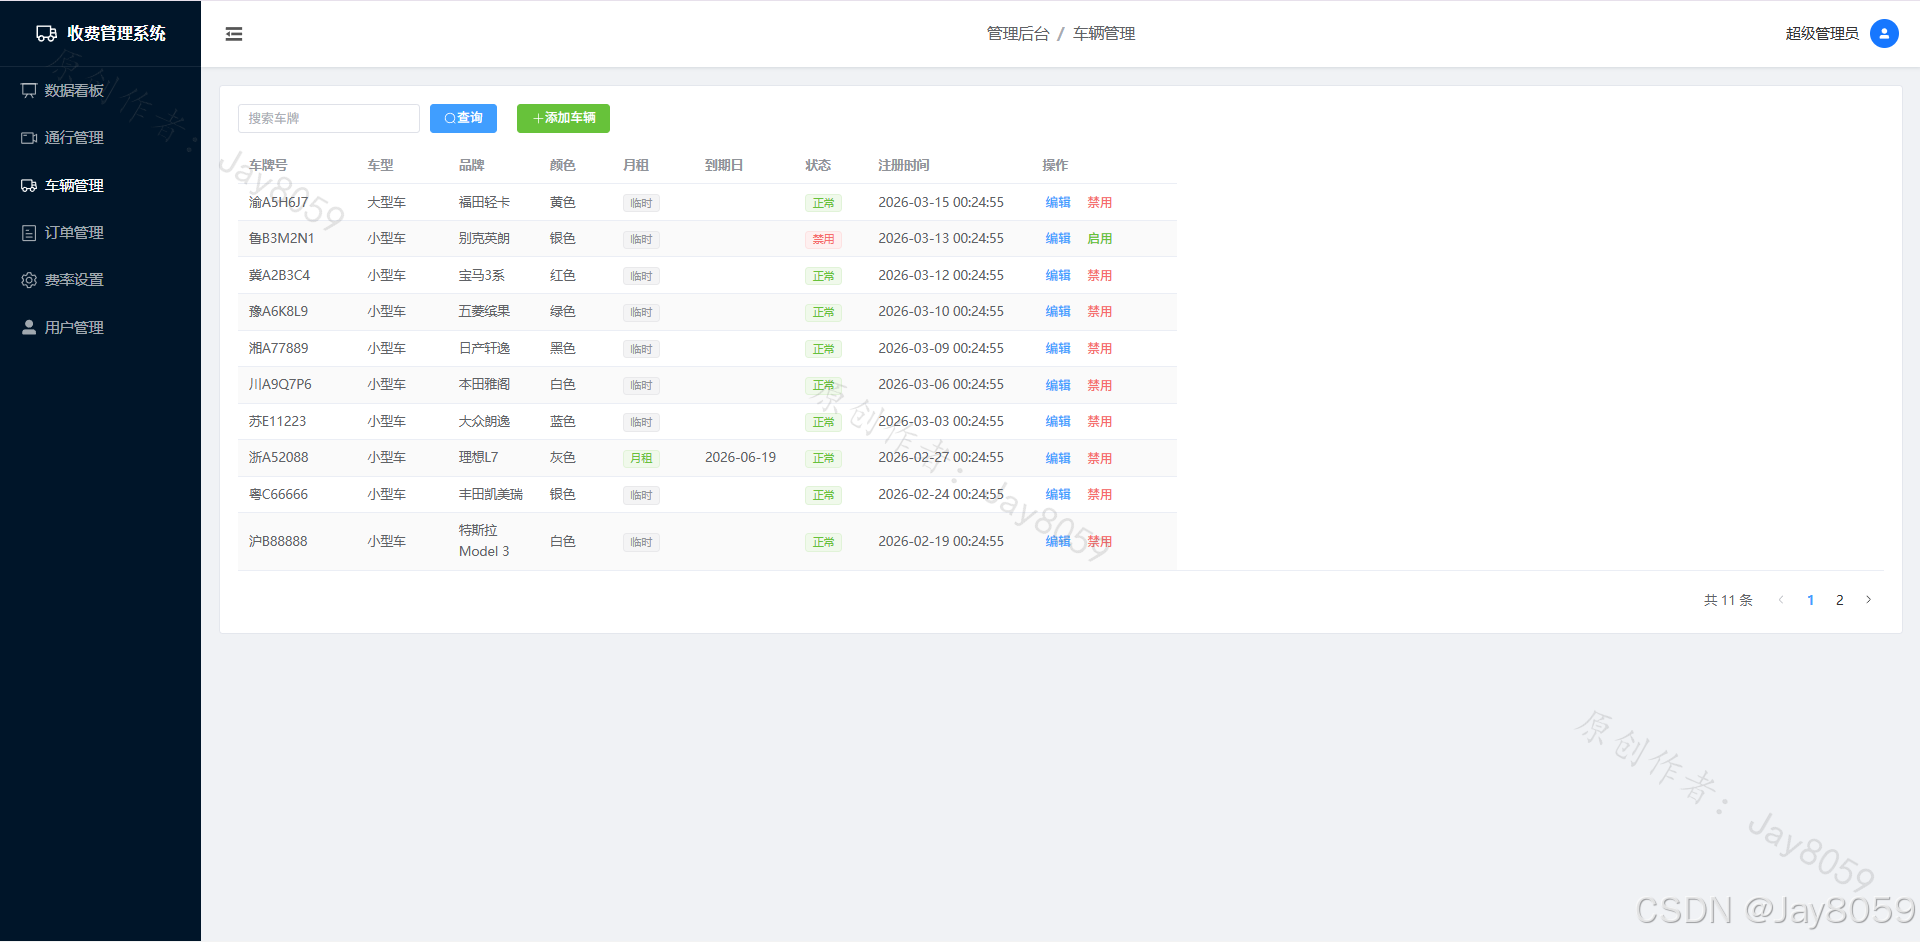Disable vehicle 冀A2B3C4

[x=1100, y=276]
